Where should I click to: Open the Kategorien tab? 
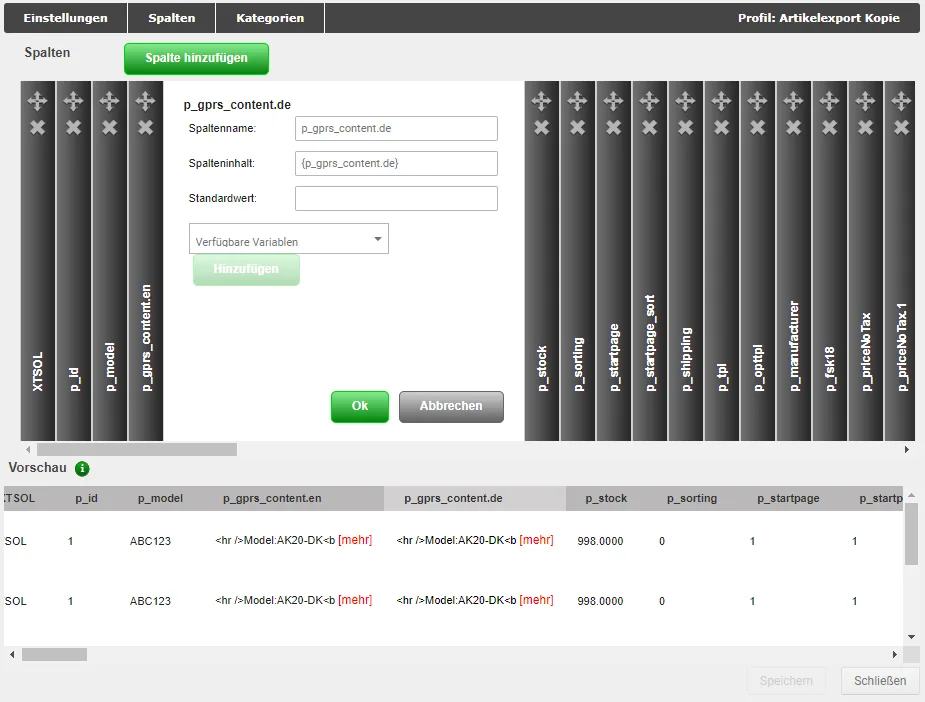270,18
